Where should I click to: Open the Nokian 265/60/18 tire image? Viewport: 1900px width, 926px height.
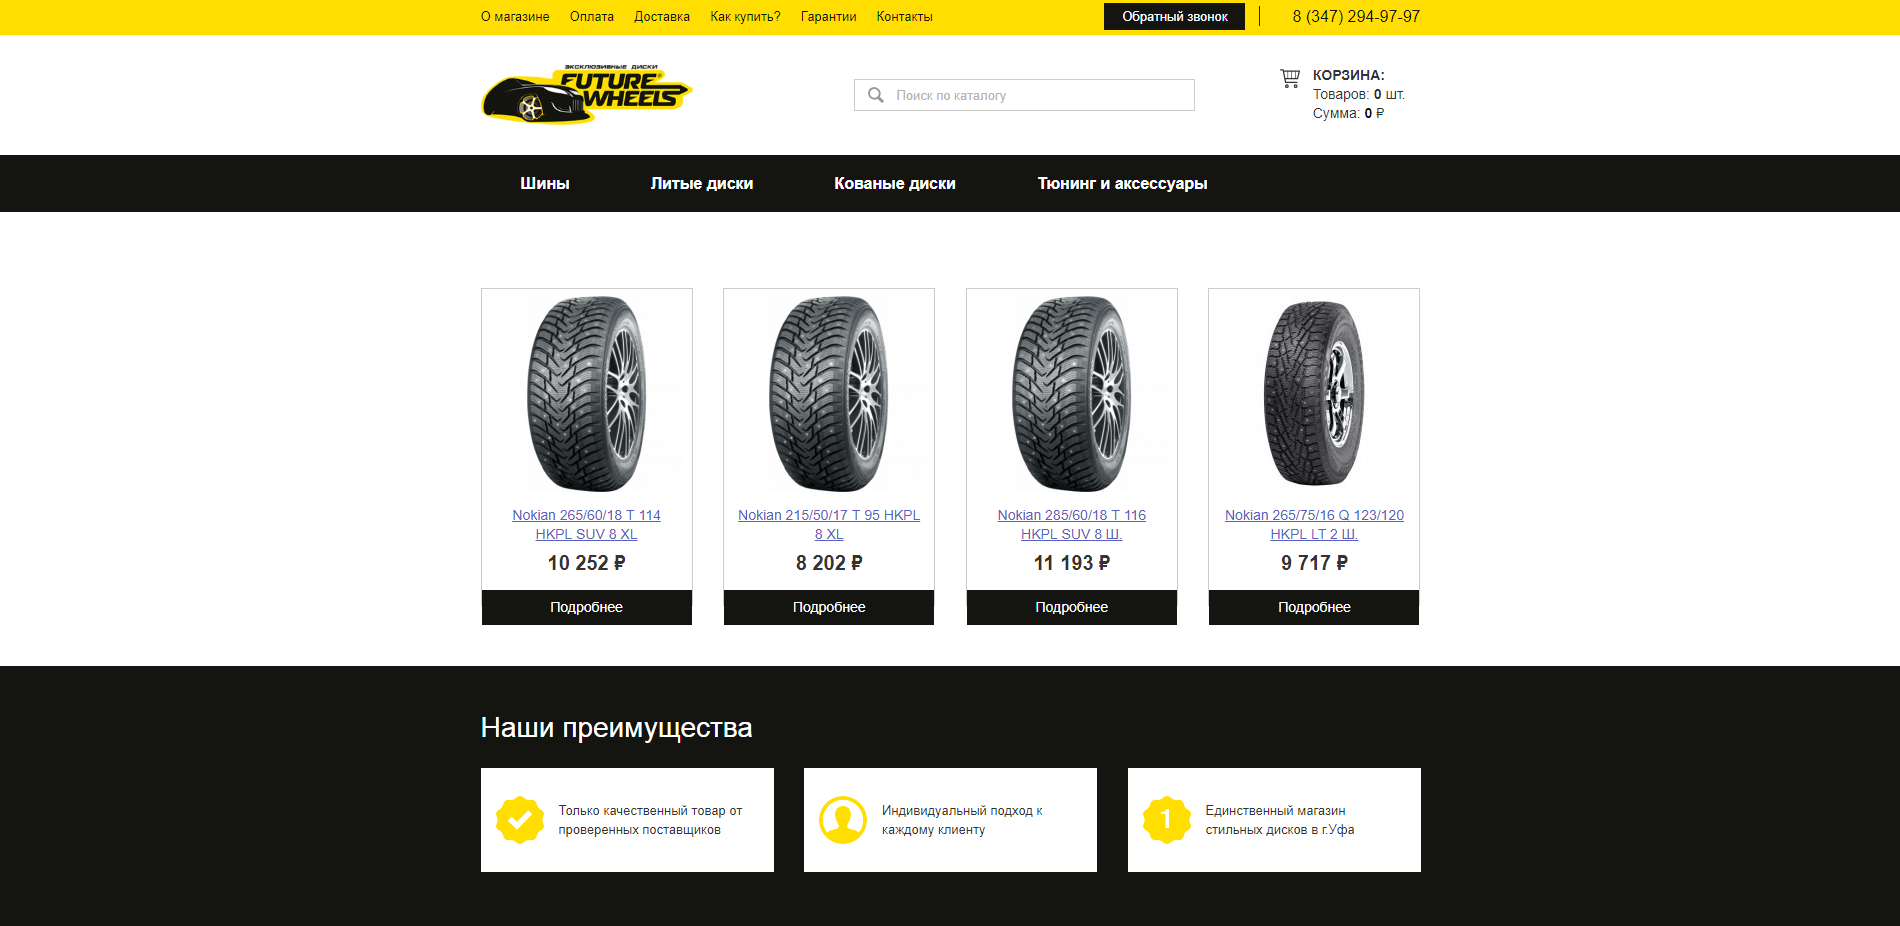(587, 394)
